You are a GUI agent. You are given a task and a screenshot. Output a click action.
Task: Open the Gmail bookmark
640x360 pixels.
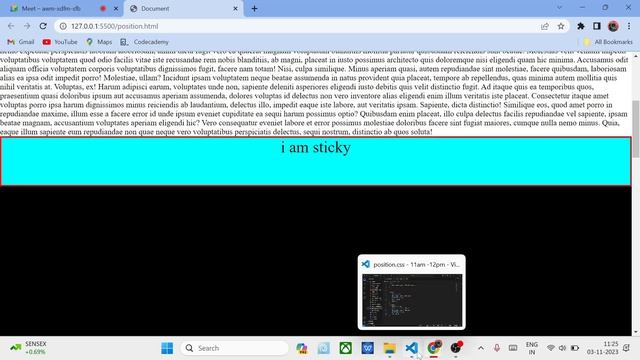21,42
